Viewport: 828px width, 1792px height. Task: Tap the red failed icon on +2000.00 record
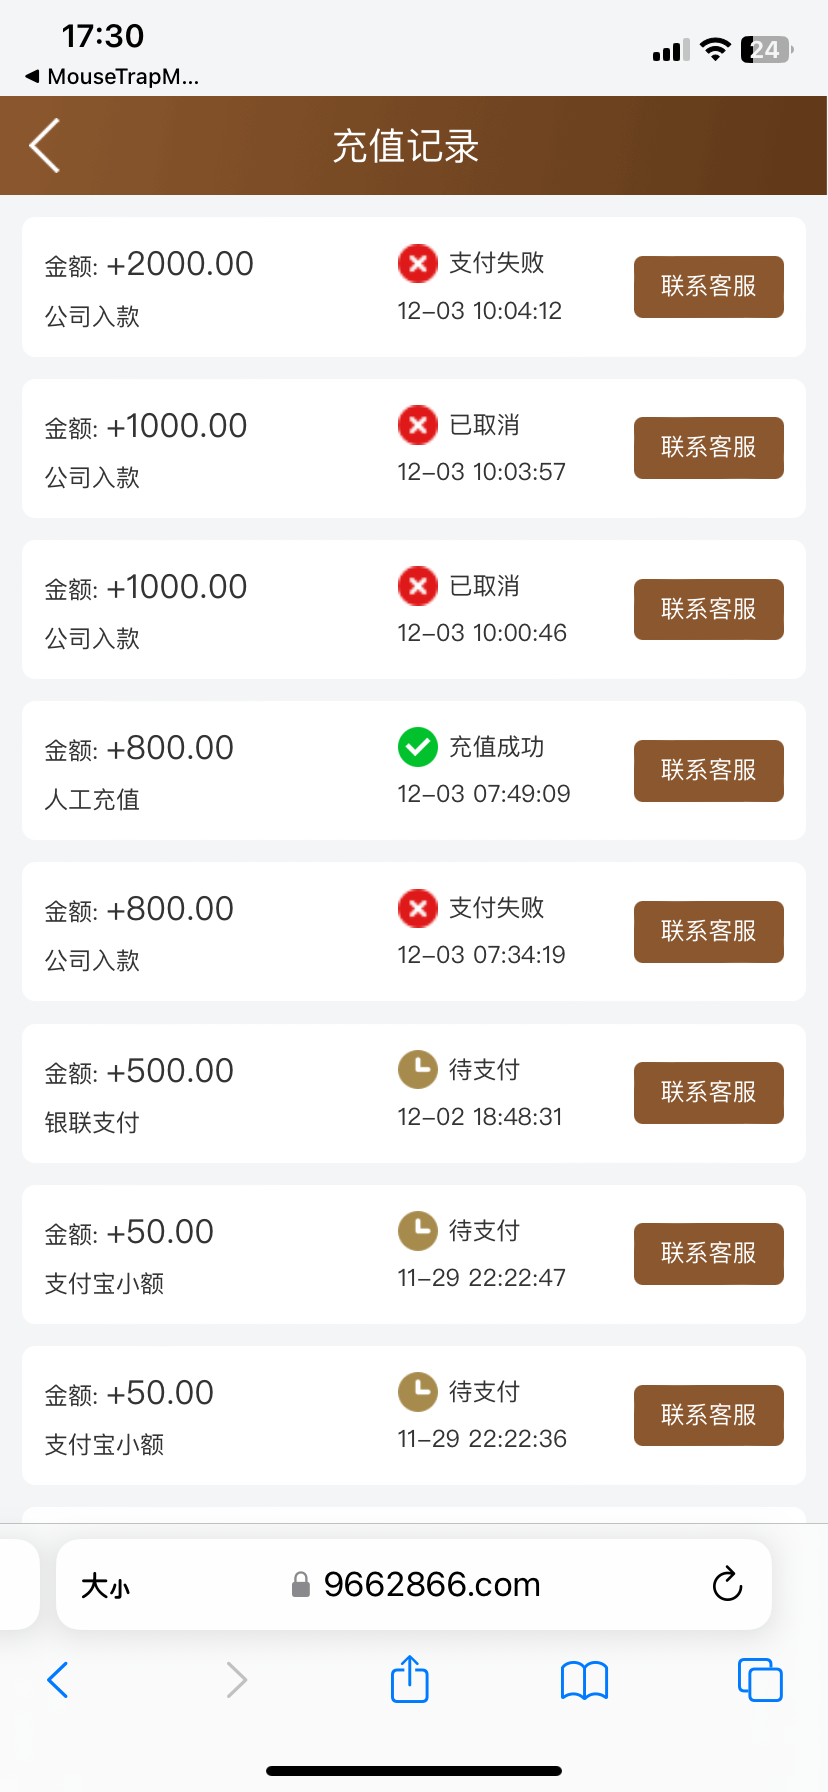click(x=418, y=263)
